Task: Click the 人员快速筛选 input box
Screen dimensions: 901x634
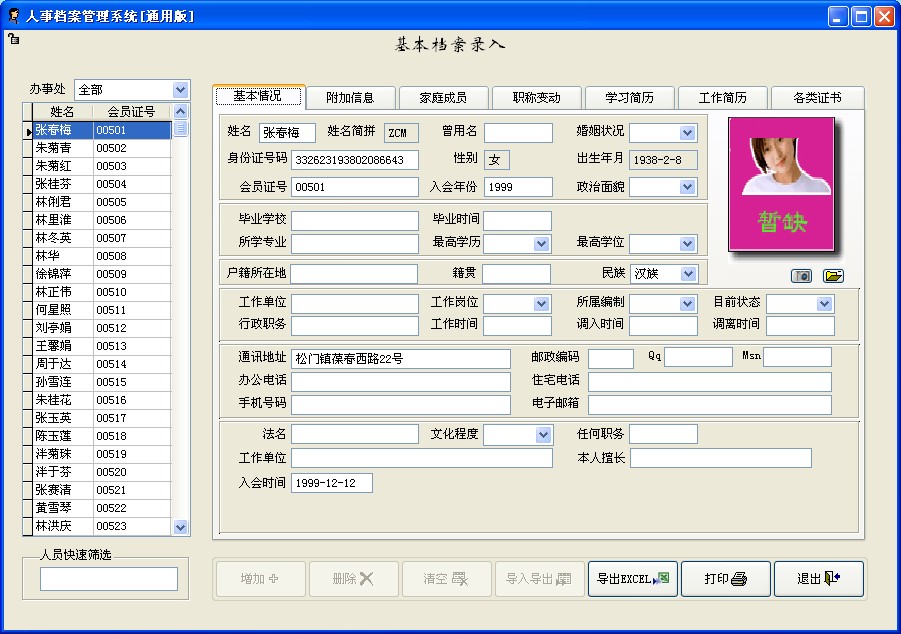Action: (x=109, y=579)
